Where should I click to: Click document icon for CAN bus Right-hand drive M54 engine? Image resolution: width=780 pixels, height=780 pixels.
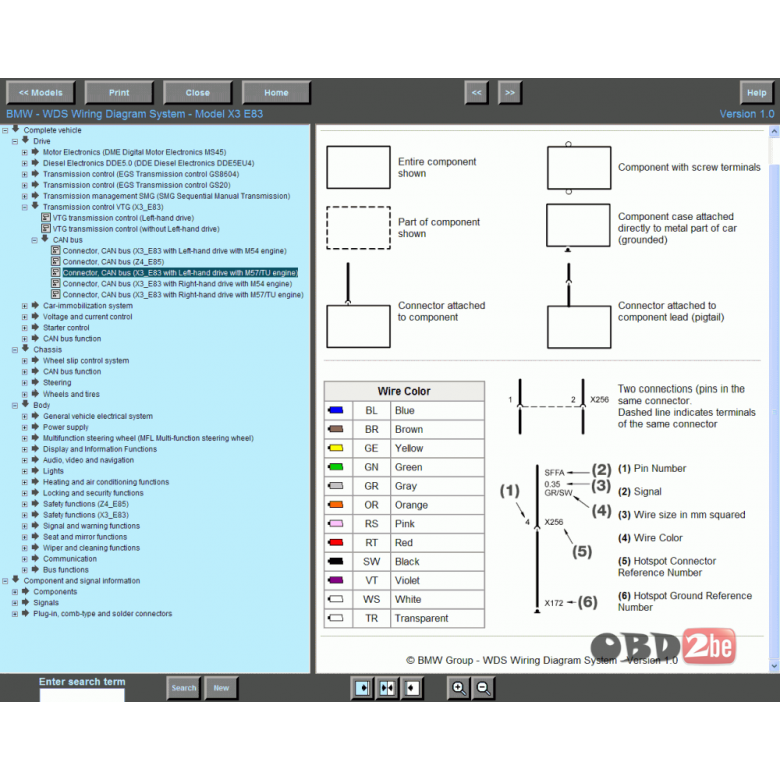pos(56,283)
